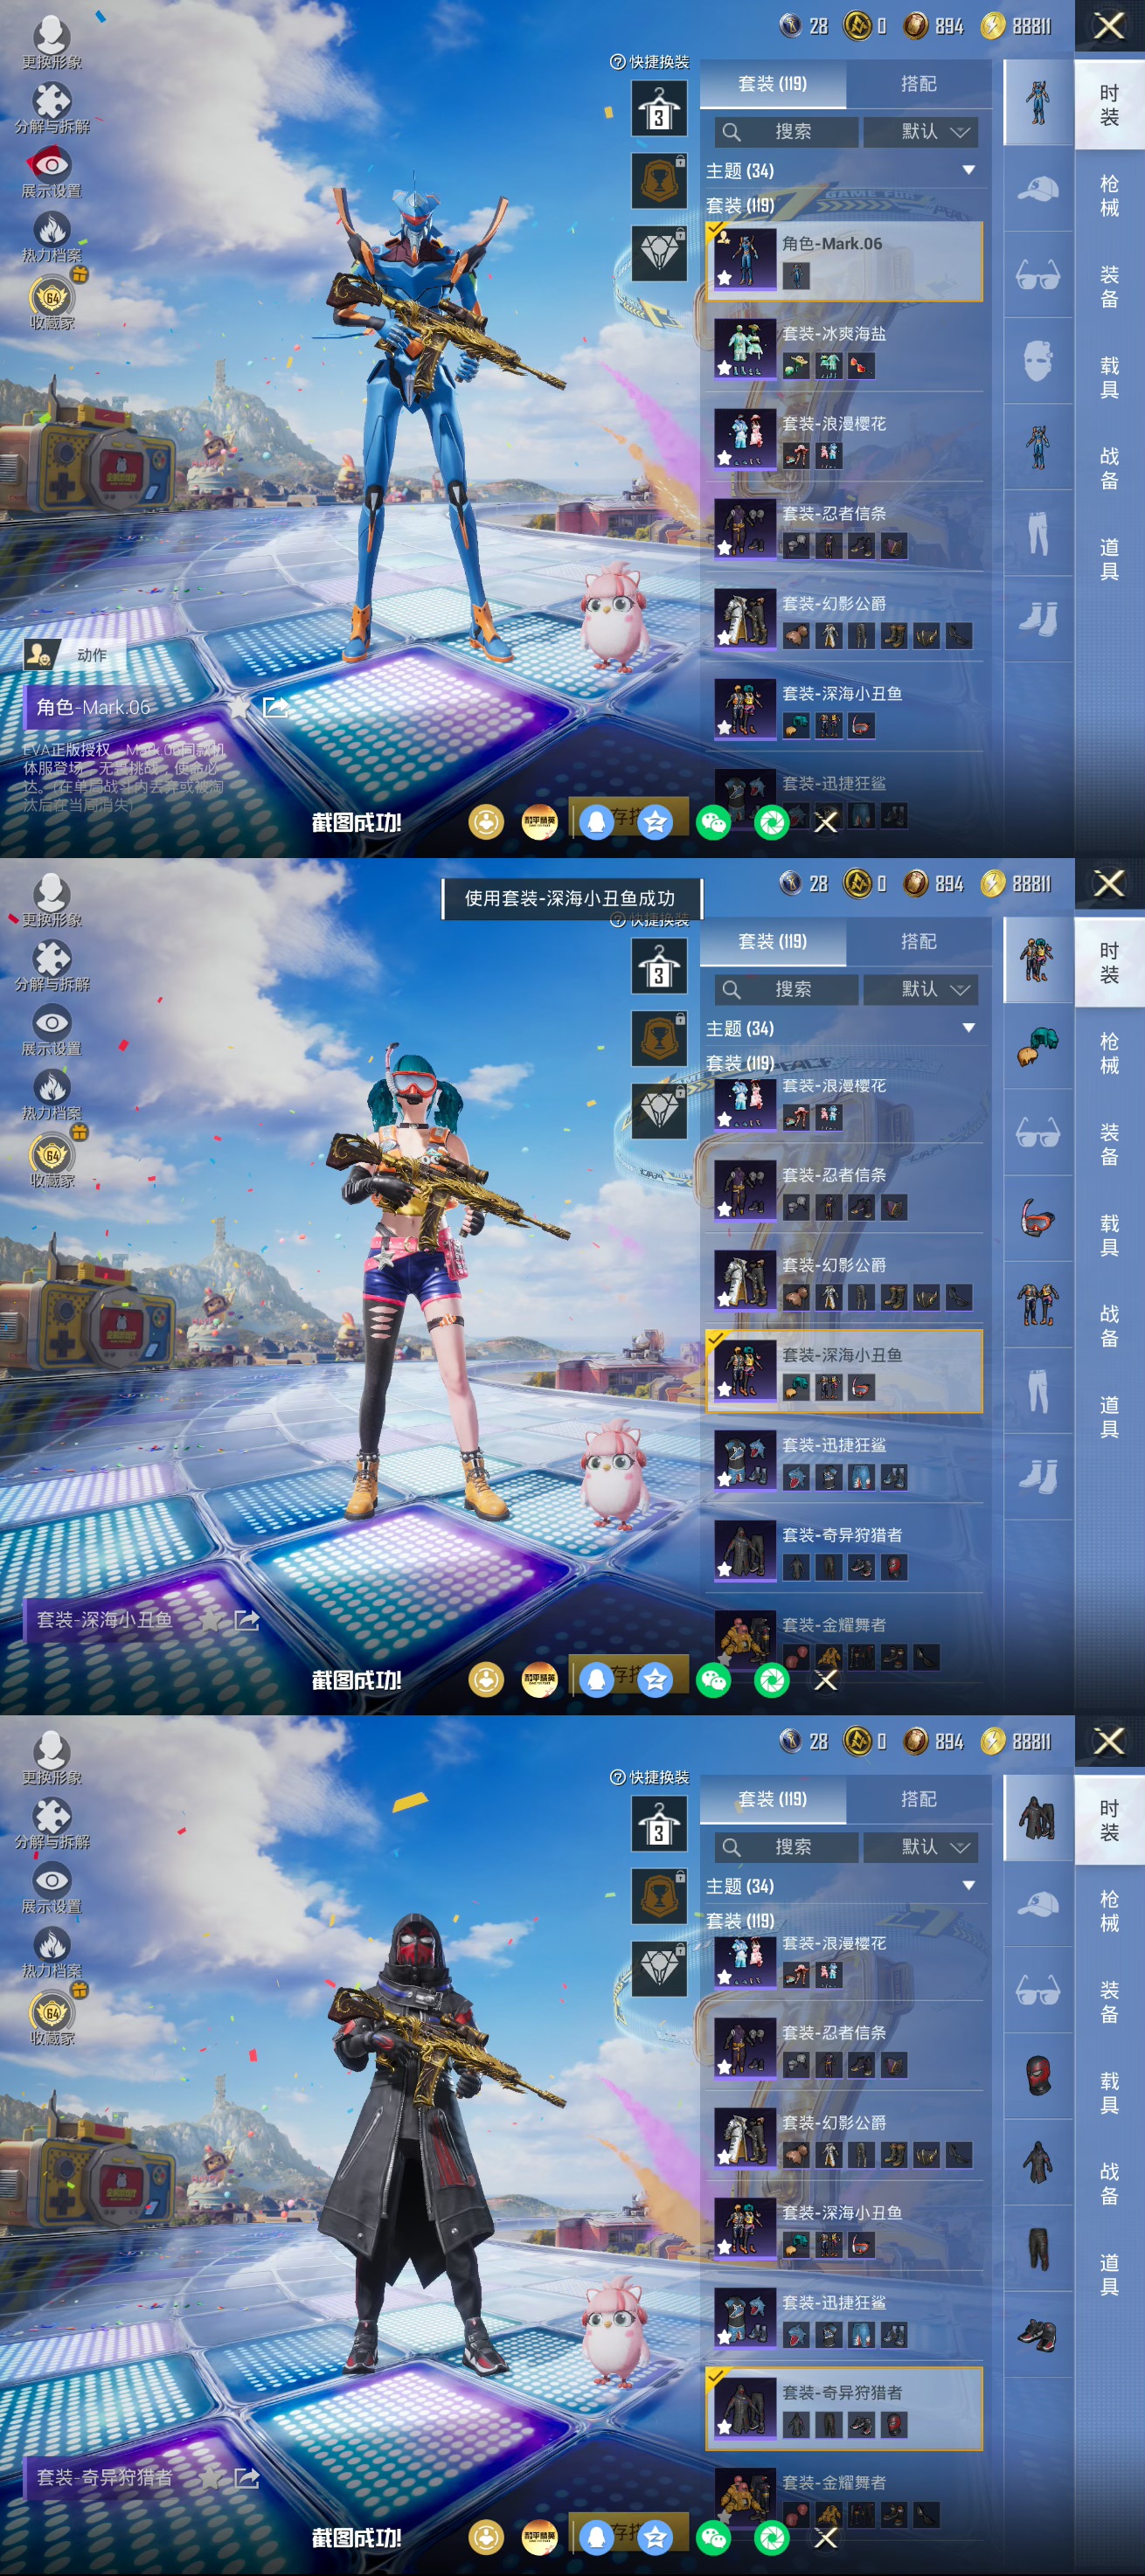
Task: Select the 套装-冰爽海盐 outfit row
Action: [844, 350]
